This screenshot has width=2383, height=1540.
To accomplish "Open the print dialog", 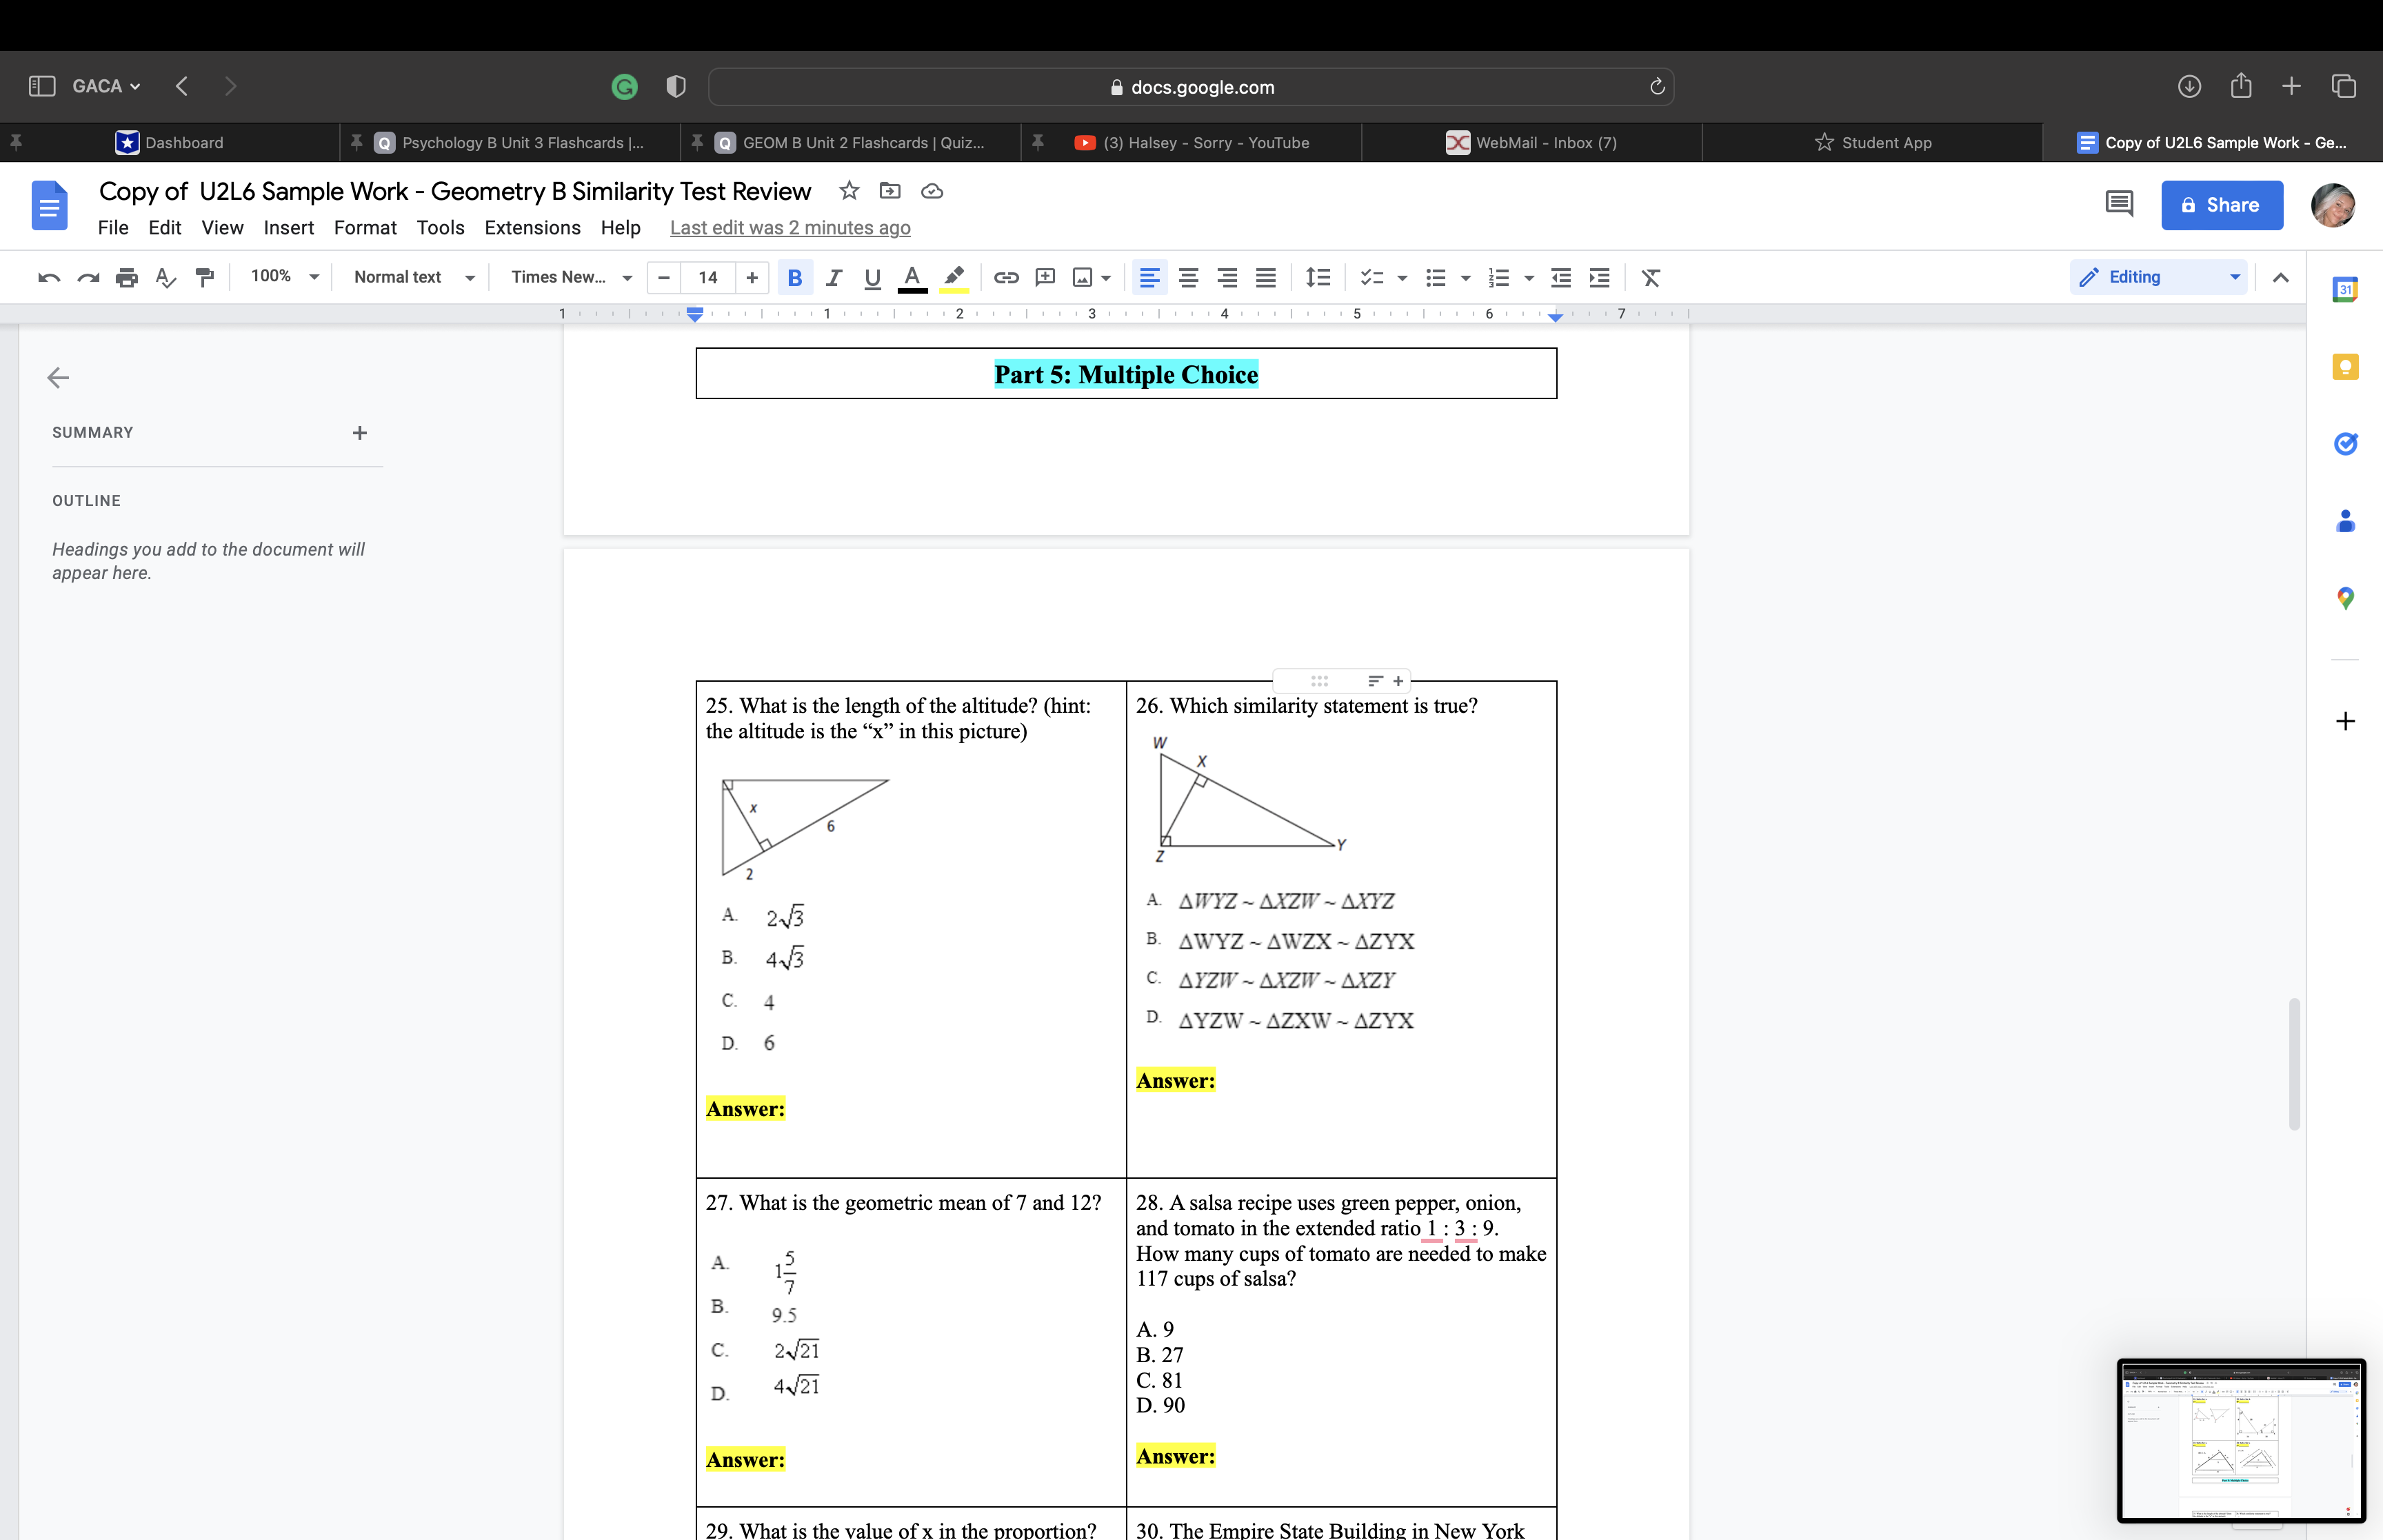I will click(127, 277).
